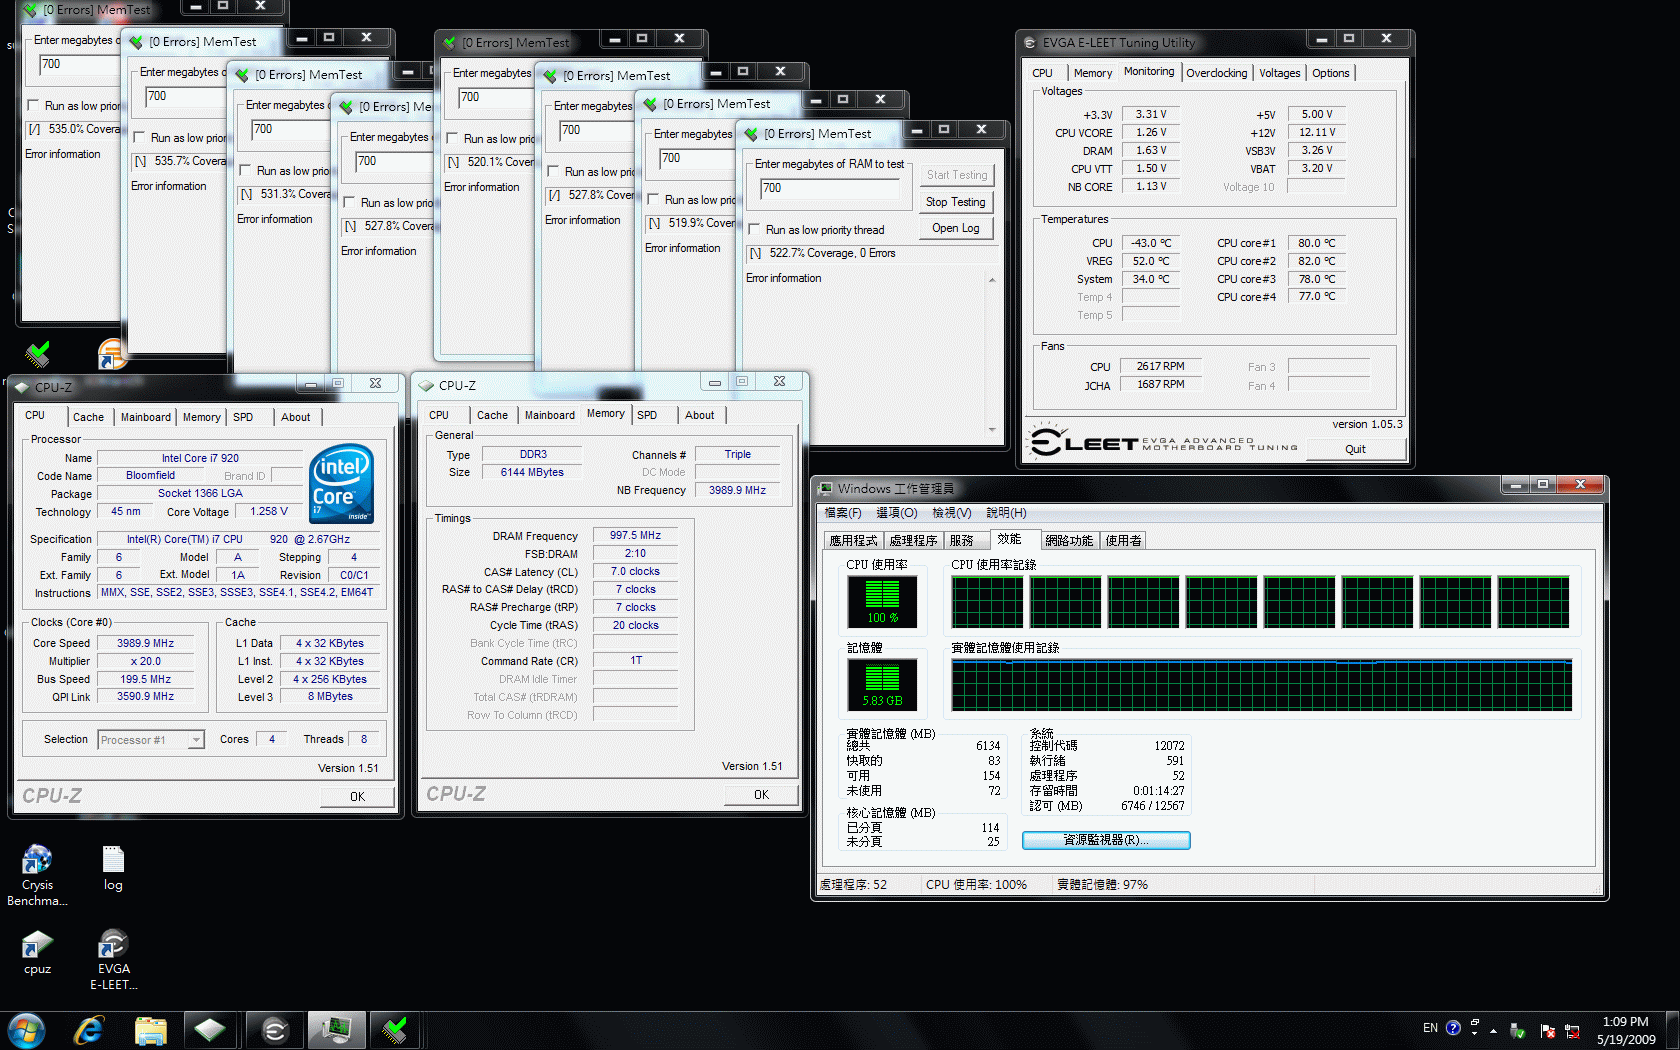The height and width of the screenshot is (1050, 1680).
Task: Toggle low priority checkbox in 531.3% MemTest
Action: click(245, 171)
